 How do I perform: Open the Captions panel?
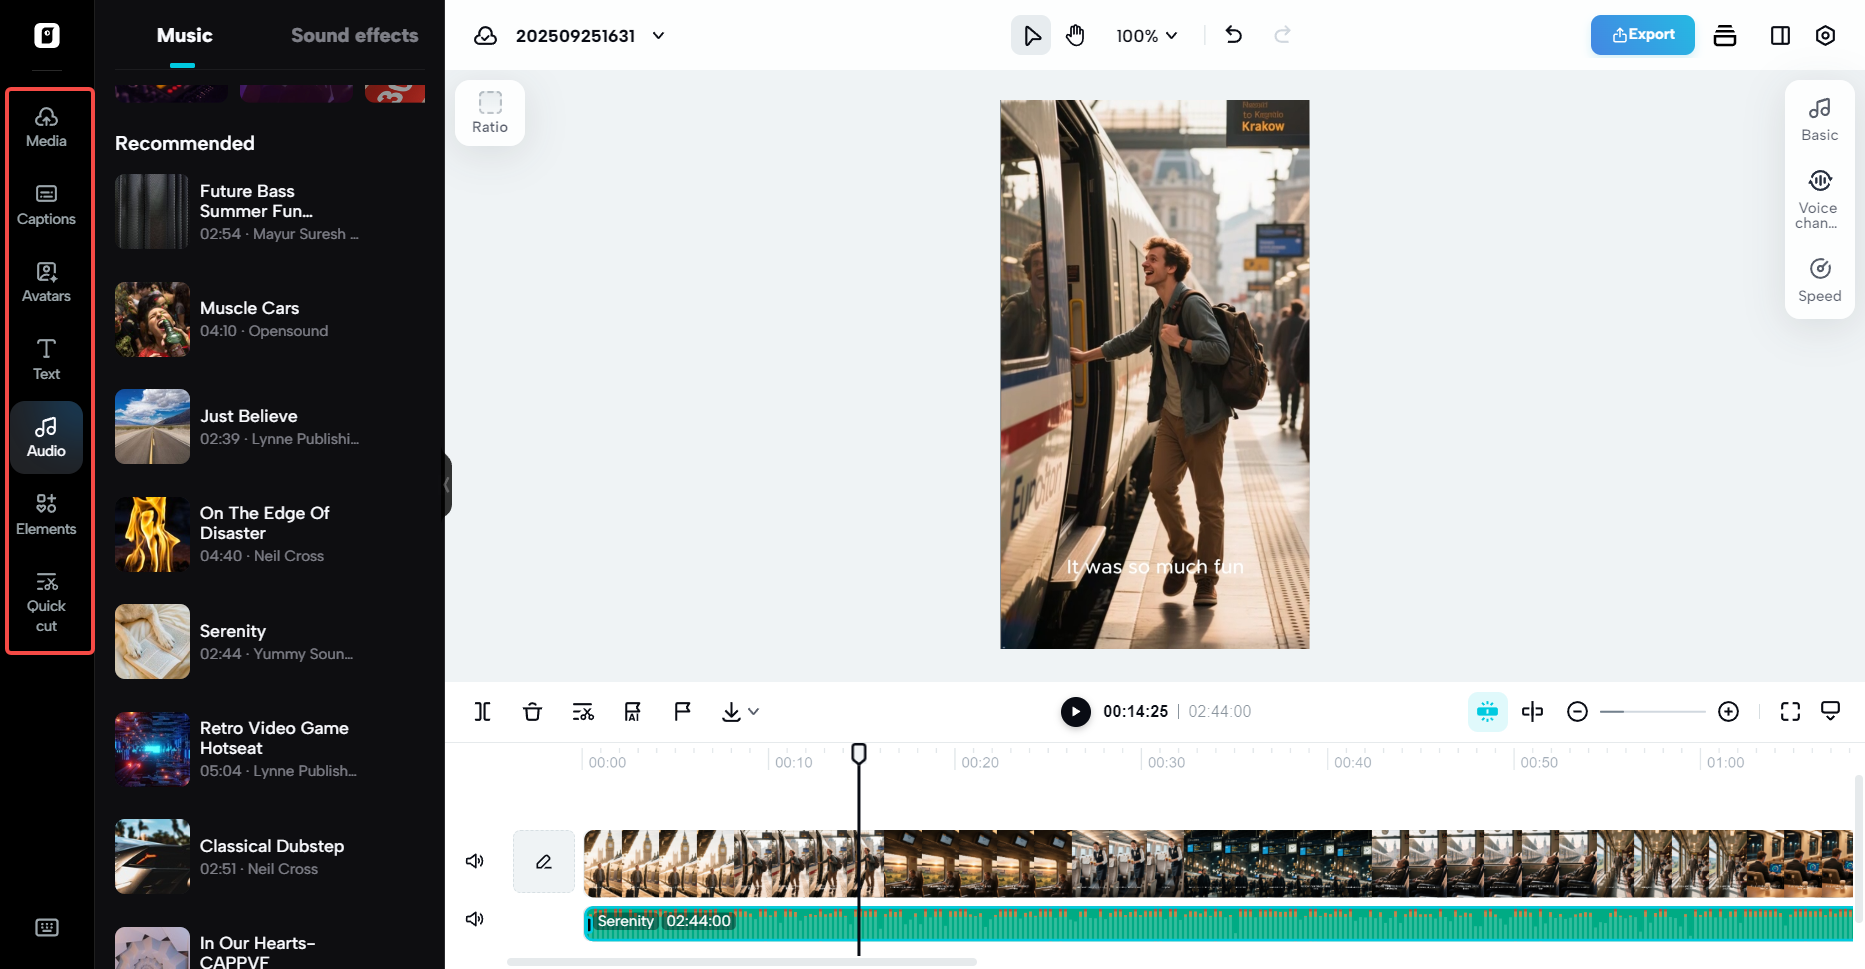46,205
